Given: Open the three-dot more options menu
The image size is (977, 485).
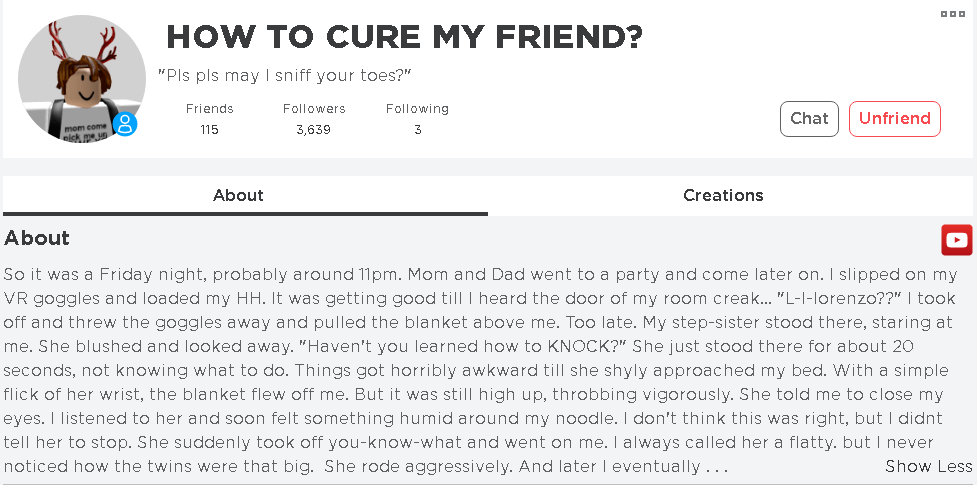Looking at the screenshot, I should (x=952, y=14).
